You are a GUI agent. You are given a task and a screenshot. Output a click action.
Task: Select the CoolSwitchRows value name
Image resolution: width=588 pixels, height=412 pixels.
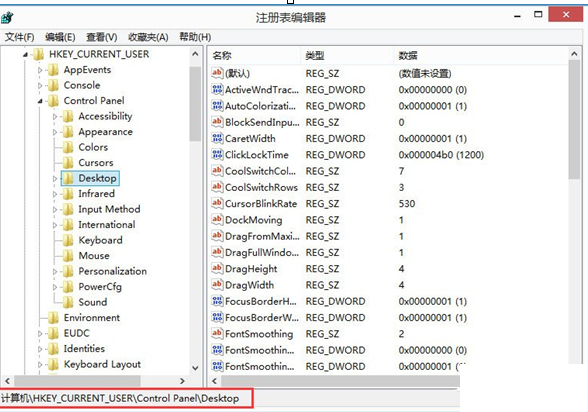point(261,187)
